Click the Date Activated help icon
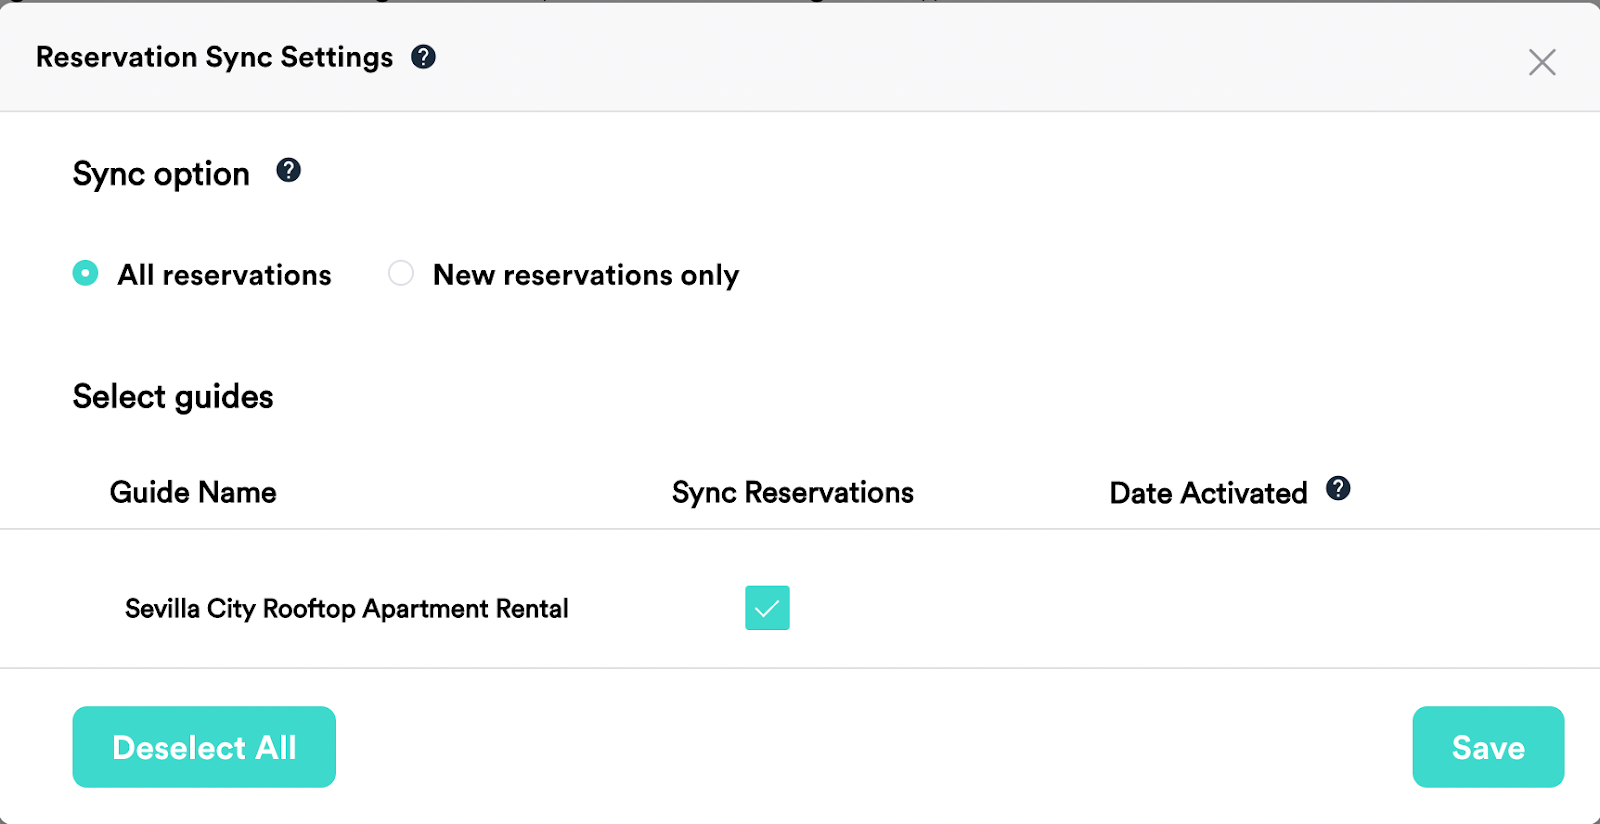This screenshot has height=824, width=1600. (x=1338, y=488)
